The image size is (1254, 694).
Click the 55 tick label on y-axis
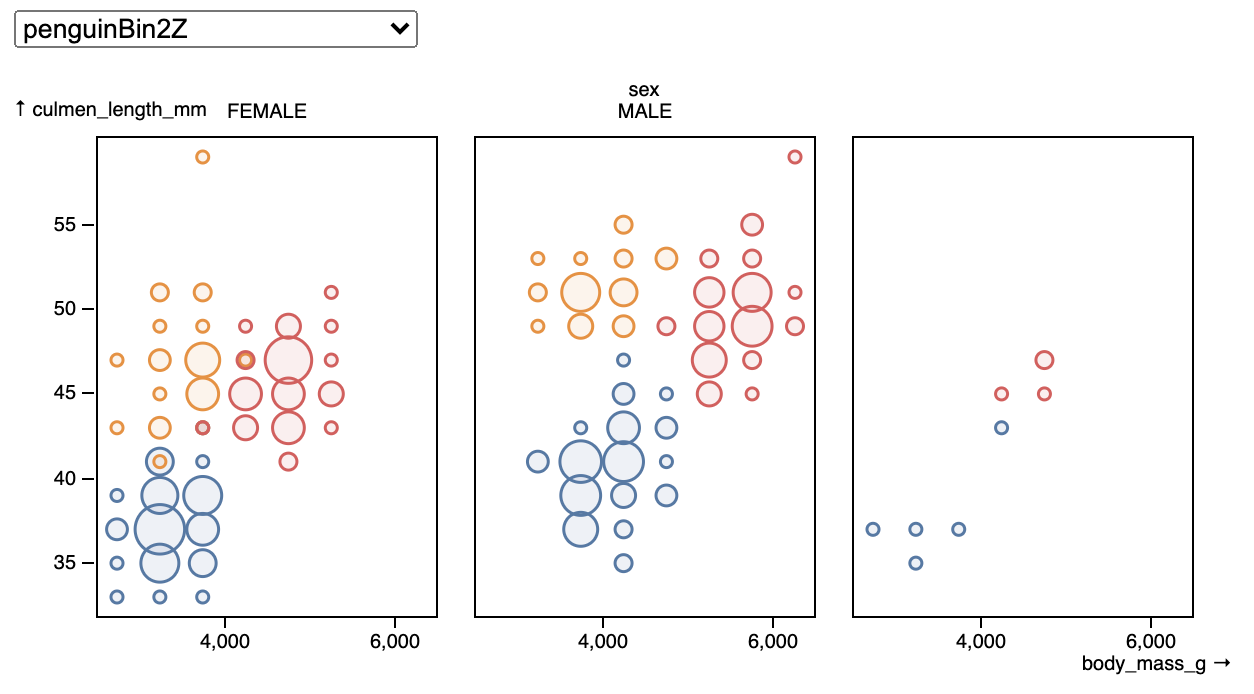(65, 225)
